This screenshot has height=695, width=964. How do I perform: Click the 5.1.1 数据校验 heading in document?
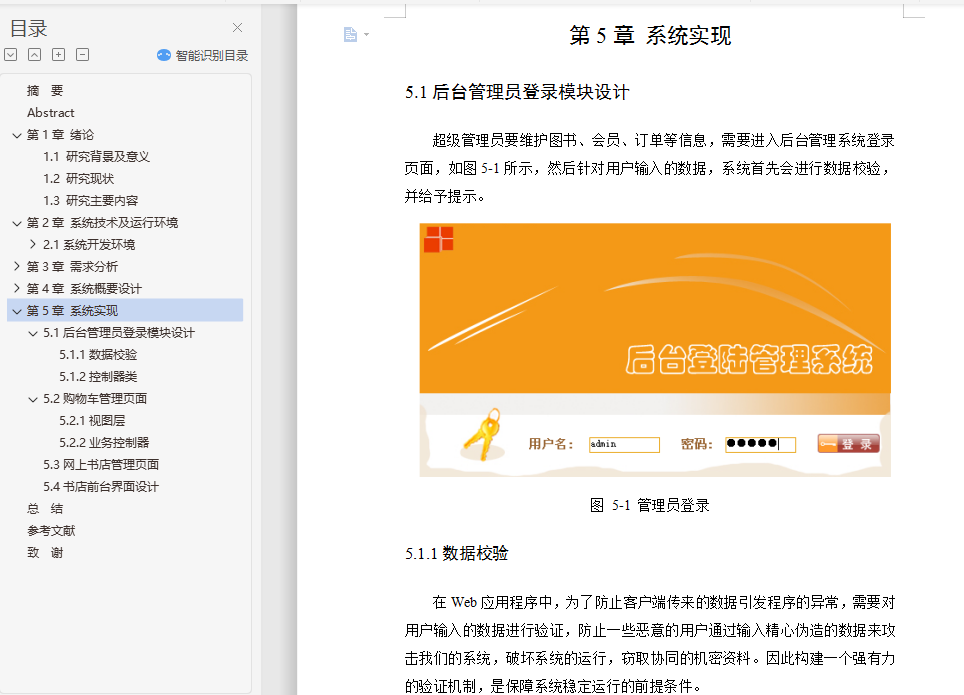coord(457,554)
